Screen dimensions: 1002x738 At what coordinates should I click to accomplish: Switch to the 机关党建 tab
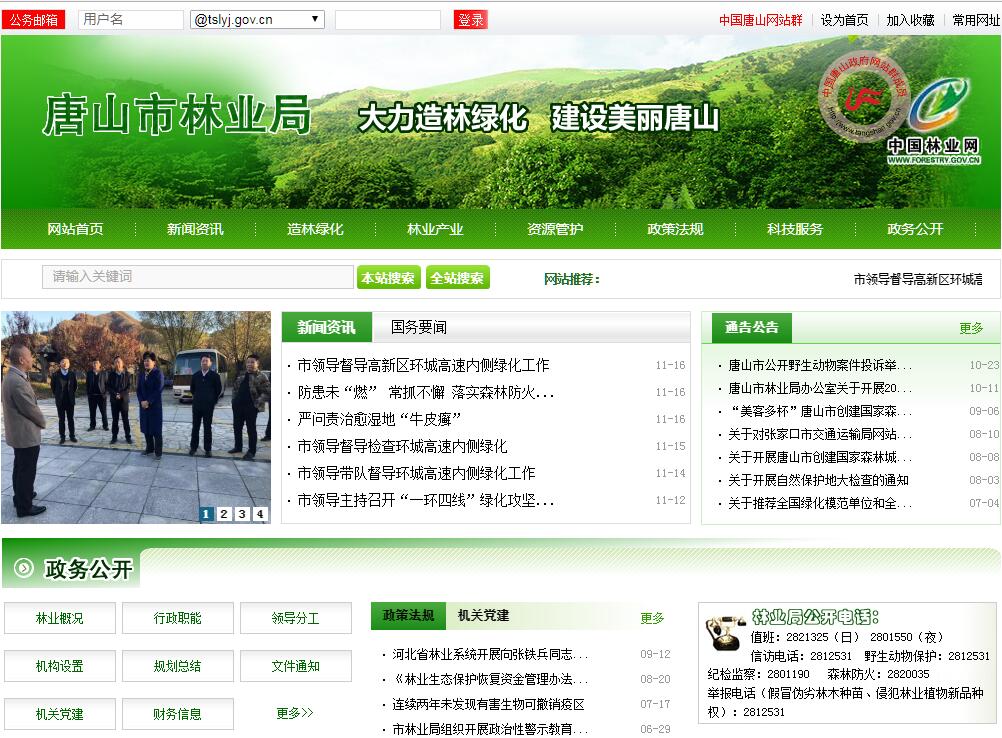[483, 615]
